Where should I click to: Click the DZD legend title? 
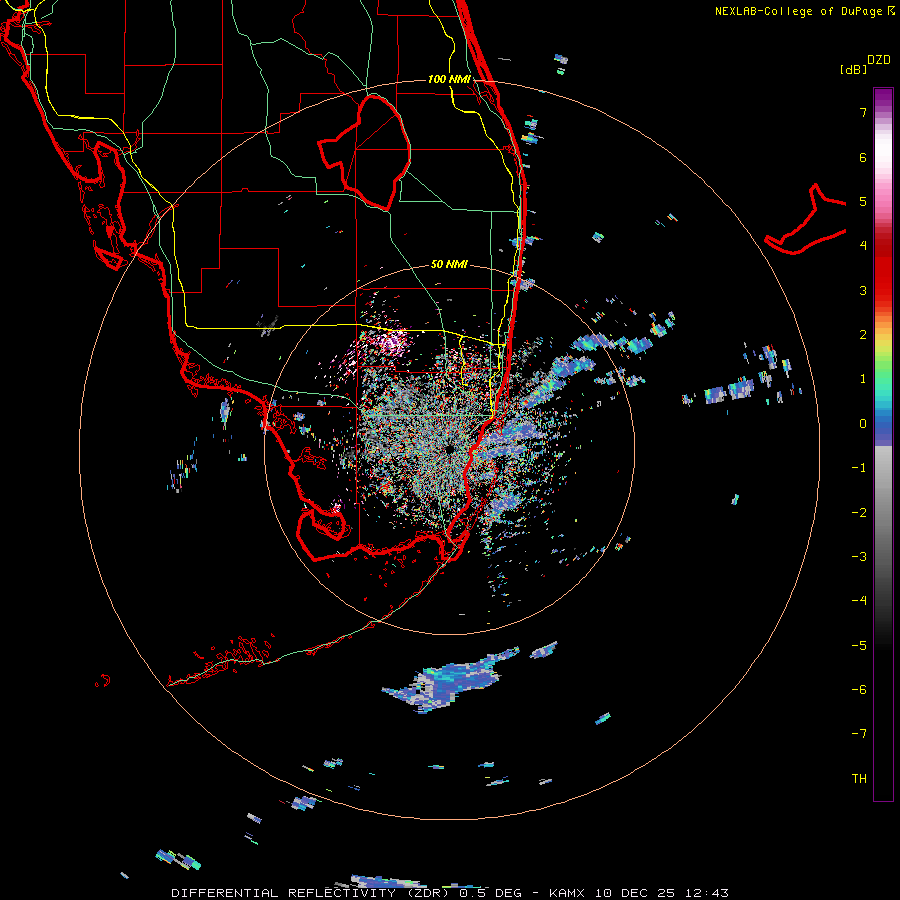pyautogui.click(x=879, y=60)
